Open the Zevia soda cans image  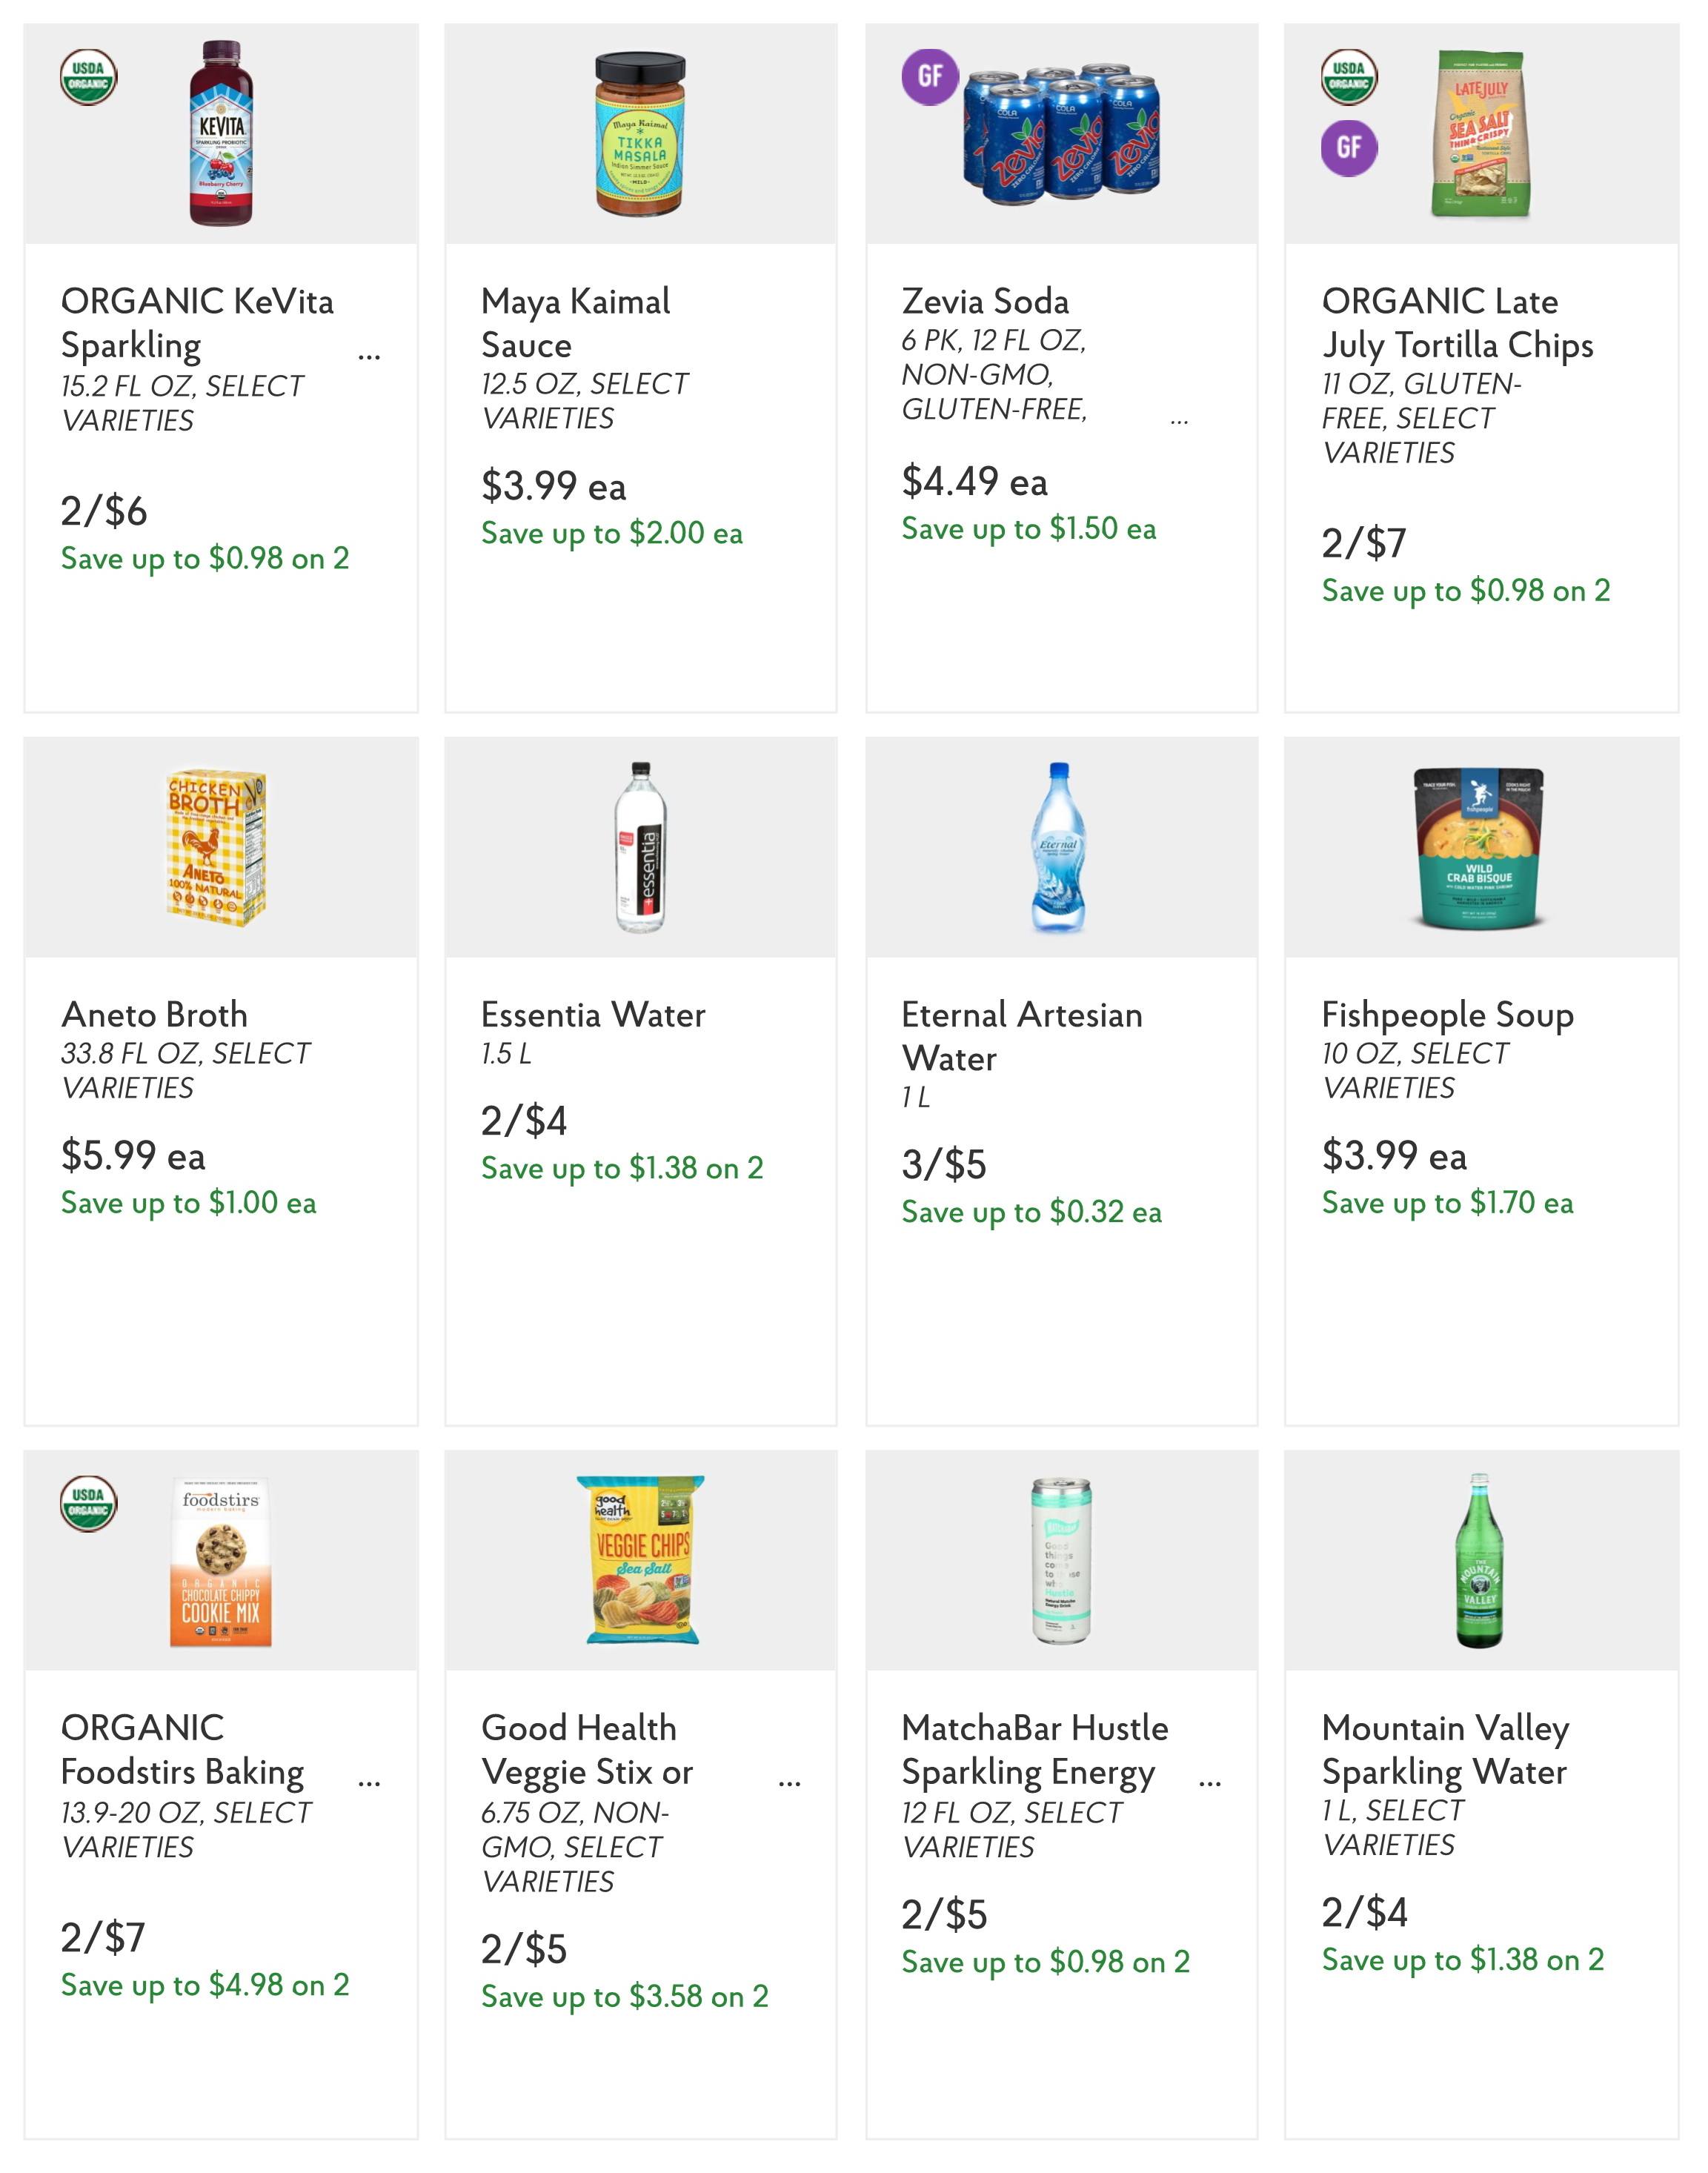tap(1061, 134)
